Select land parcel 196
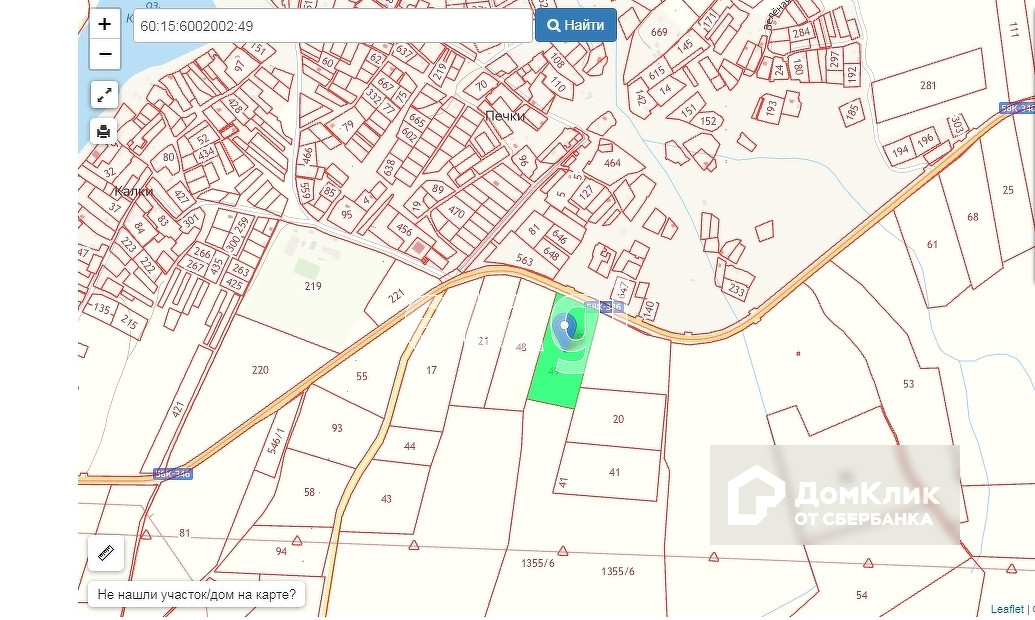The image size is (1035, 620). pyautogui.click(x=925, y=139)
